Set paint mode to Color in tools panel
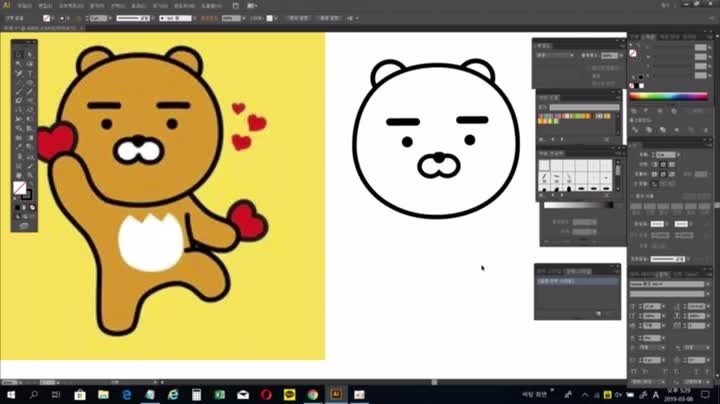 coord(18,208)
